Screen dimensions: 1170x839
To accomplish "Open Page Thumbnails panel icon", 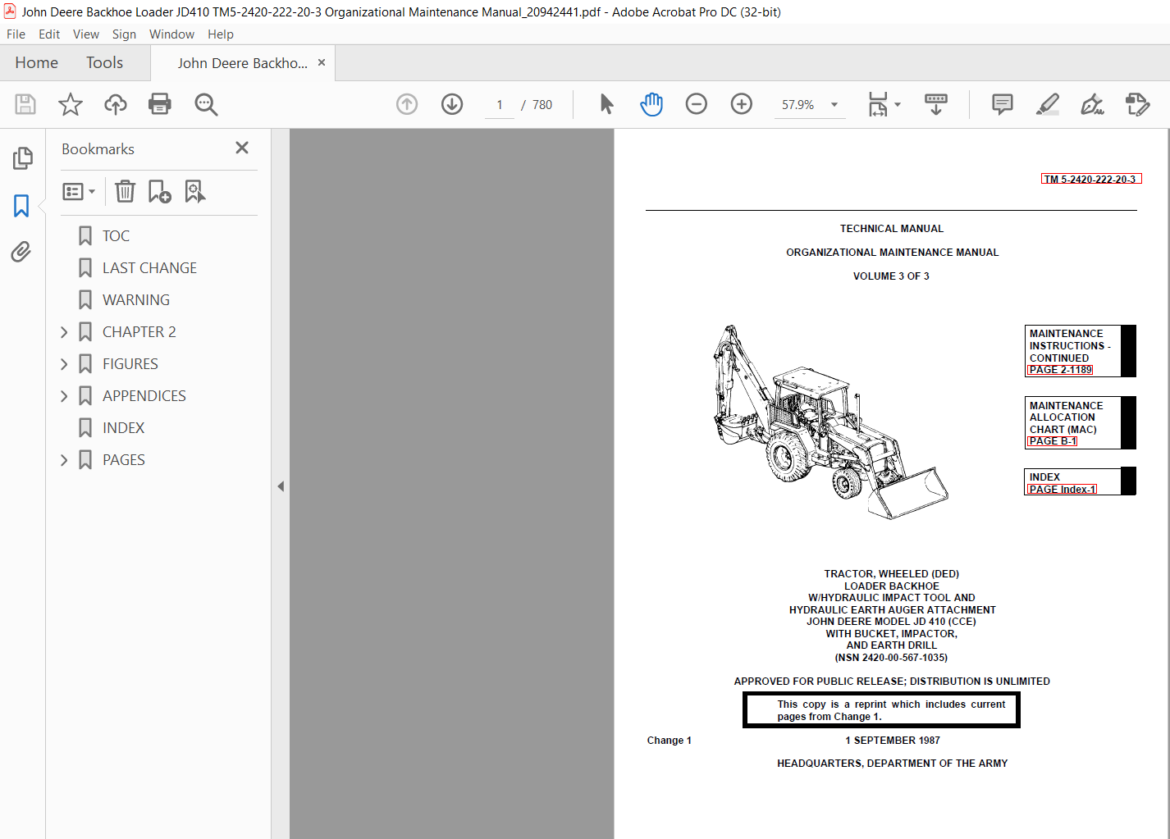I will coord(22,157).
